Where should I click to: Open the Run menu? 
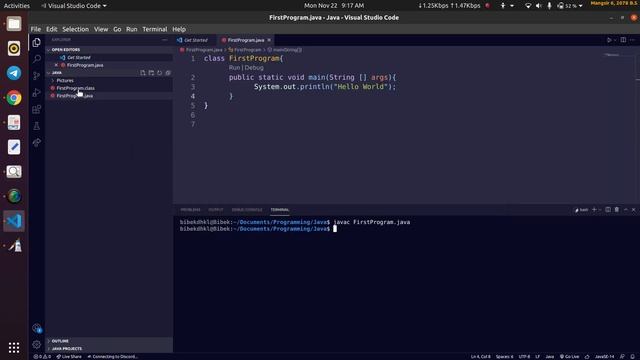(x=131, y=29)
